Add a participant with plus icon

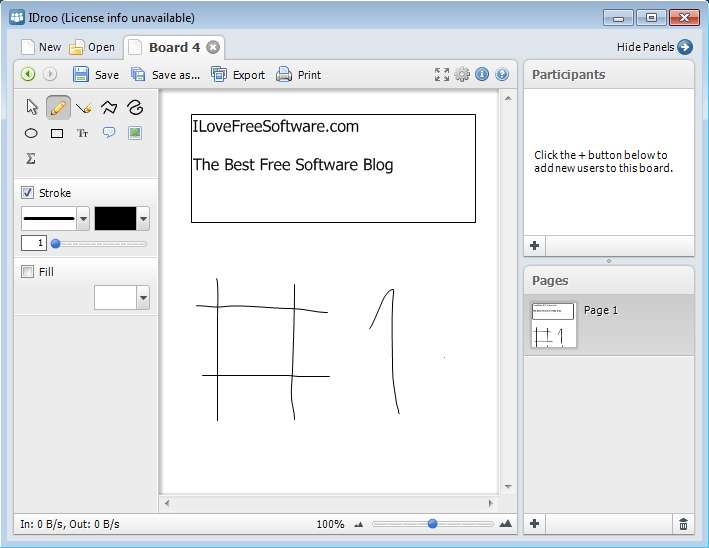534,246
